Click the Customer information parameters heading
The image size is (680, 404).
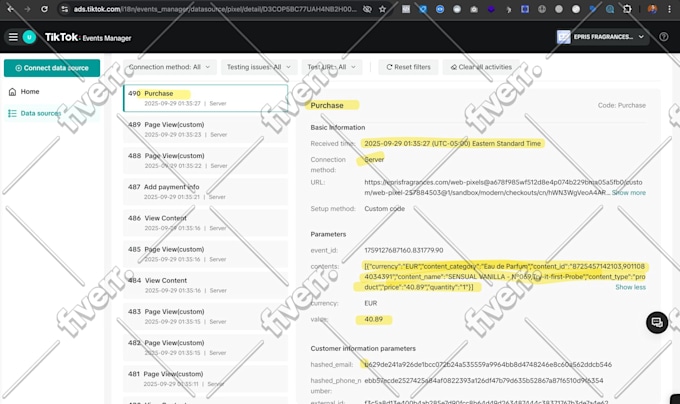point(363,349)
